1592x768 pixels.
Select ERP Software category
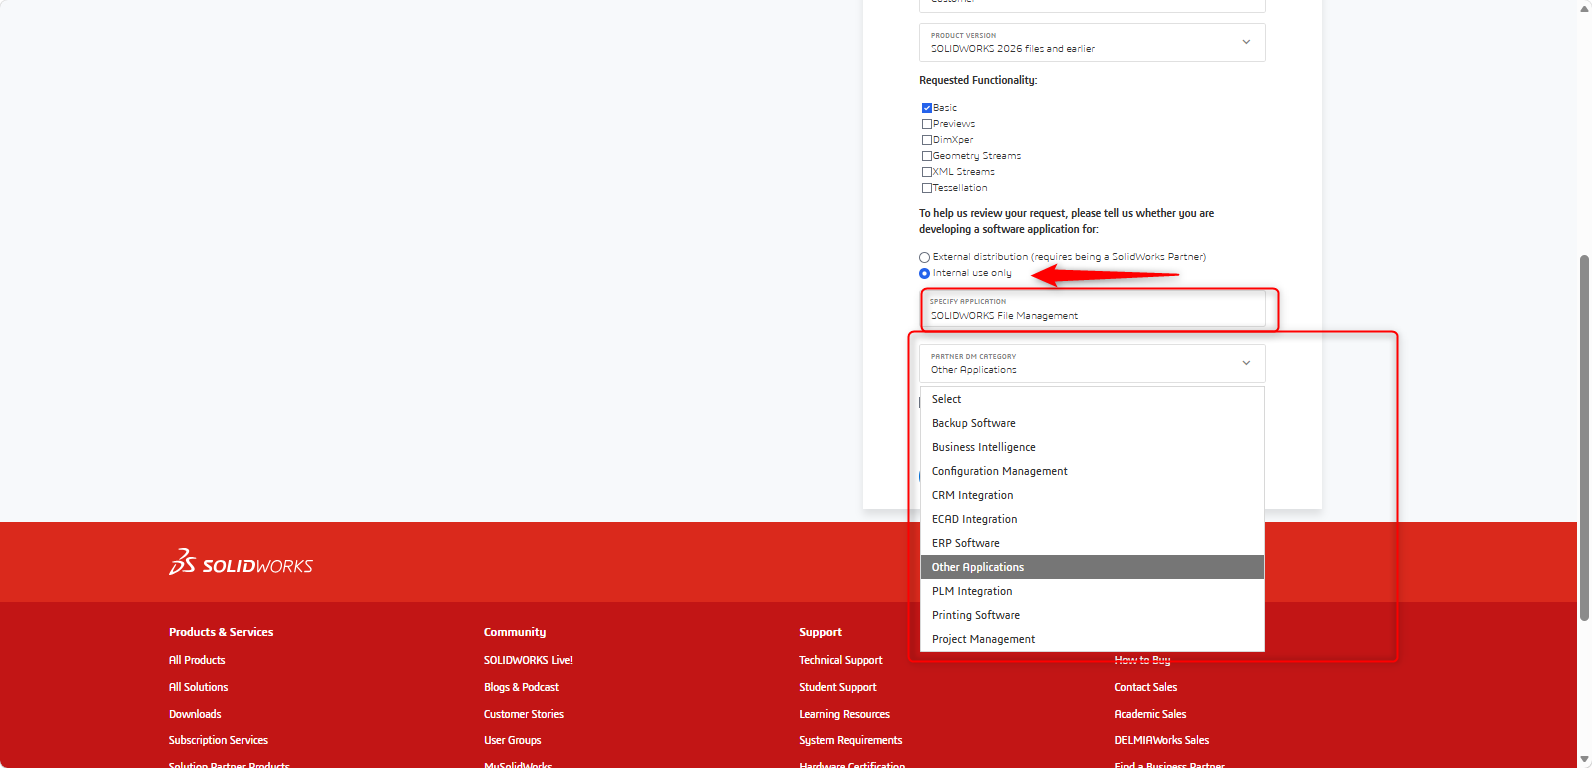click(x=1092, y=543)
